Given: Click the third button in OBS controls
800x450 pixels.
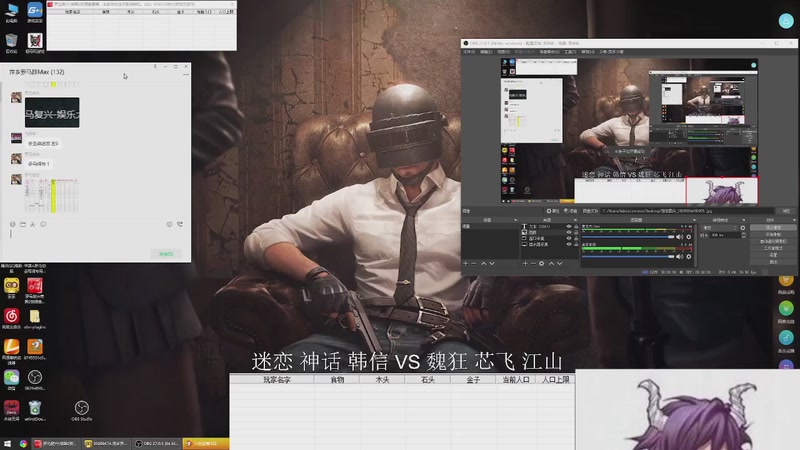Looking at the screenshot, I should tap(773, 241).
